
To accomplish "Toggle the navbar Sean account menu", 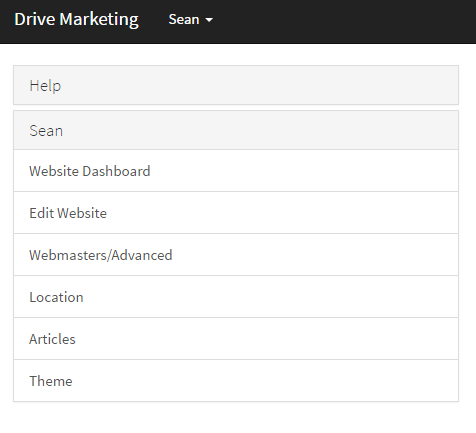I will click(x=191, y=19).
